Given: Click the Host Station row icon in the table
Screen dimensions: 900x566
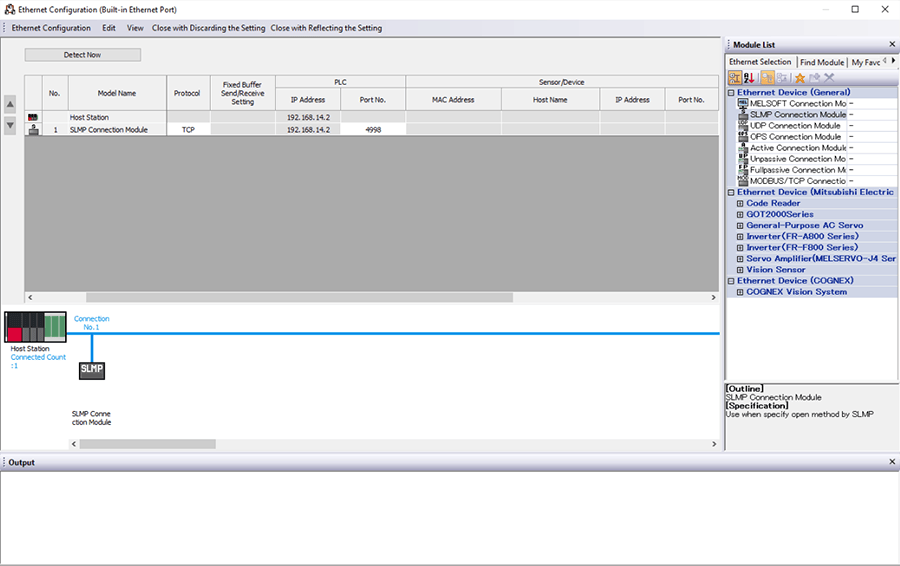Looking at the screenshot, I should (33, 117).
